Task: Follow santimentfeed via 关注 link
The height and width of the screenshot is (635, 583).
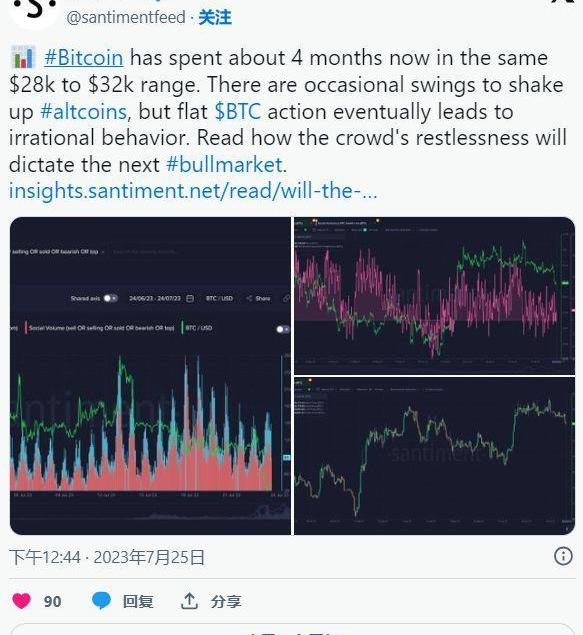Action: click(x=215, y=17)
